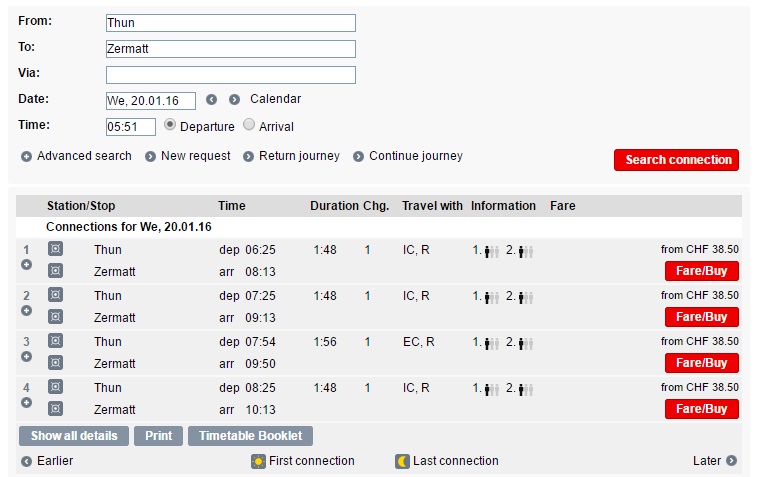Click Fare/Buy for the 07:54 connection
Image resolution: width=758 pixels, height=477 pixels.
(x=701, y=363)
